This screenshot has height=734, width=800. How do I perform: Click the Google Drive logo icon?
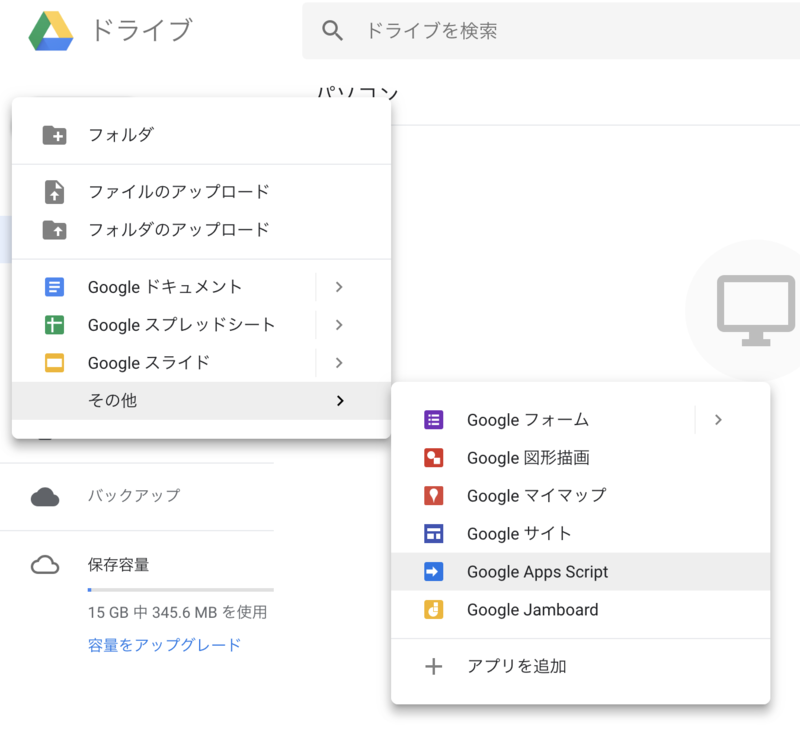coord(49,31)
